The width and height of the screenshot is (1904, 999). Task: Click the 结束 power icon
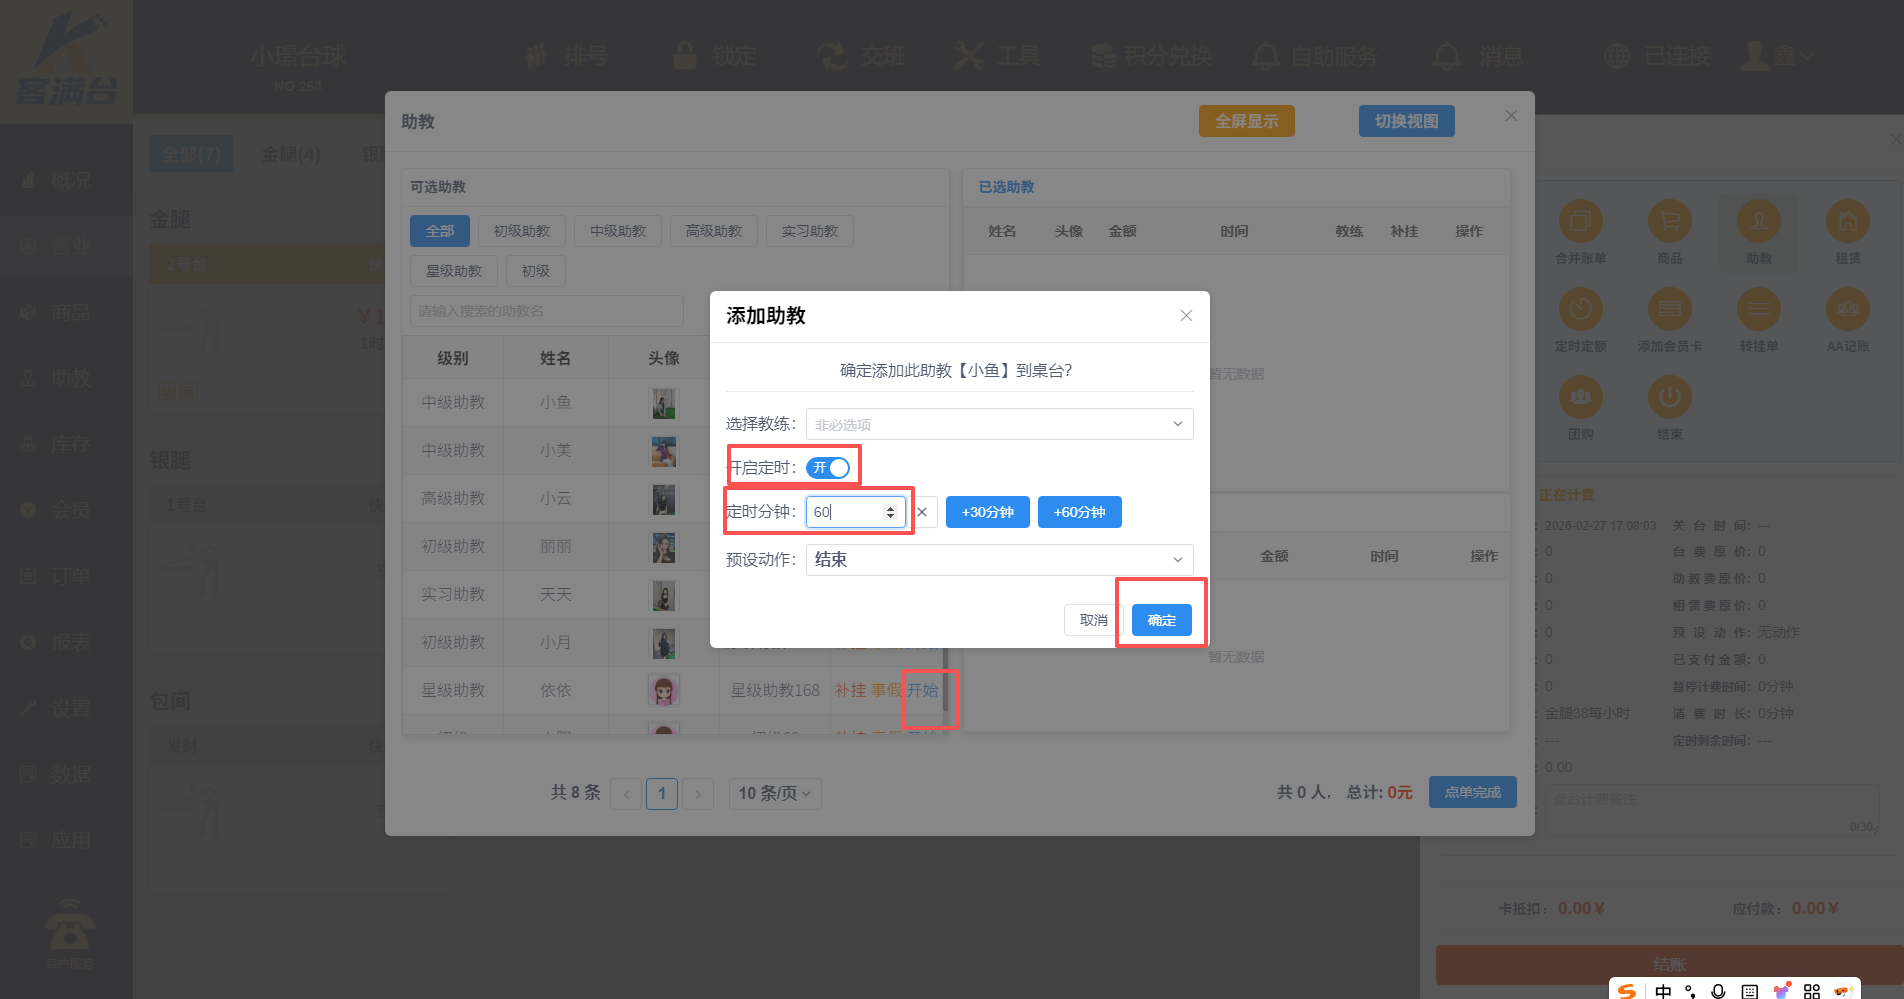click(x=1669, y=397)
